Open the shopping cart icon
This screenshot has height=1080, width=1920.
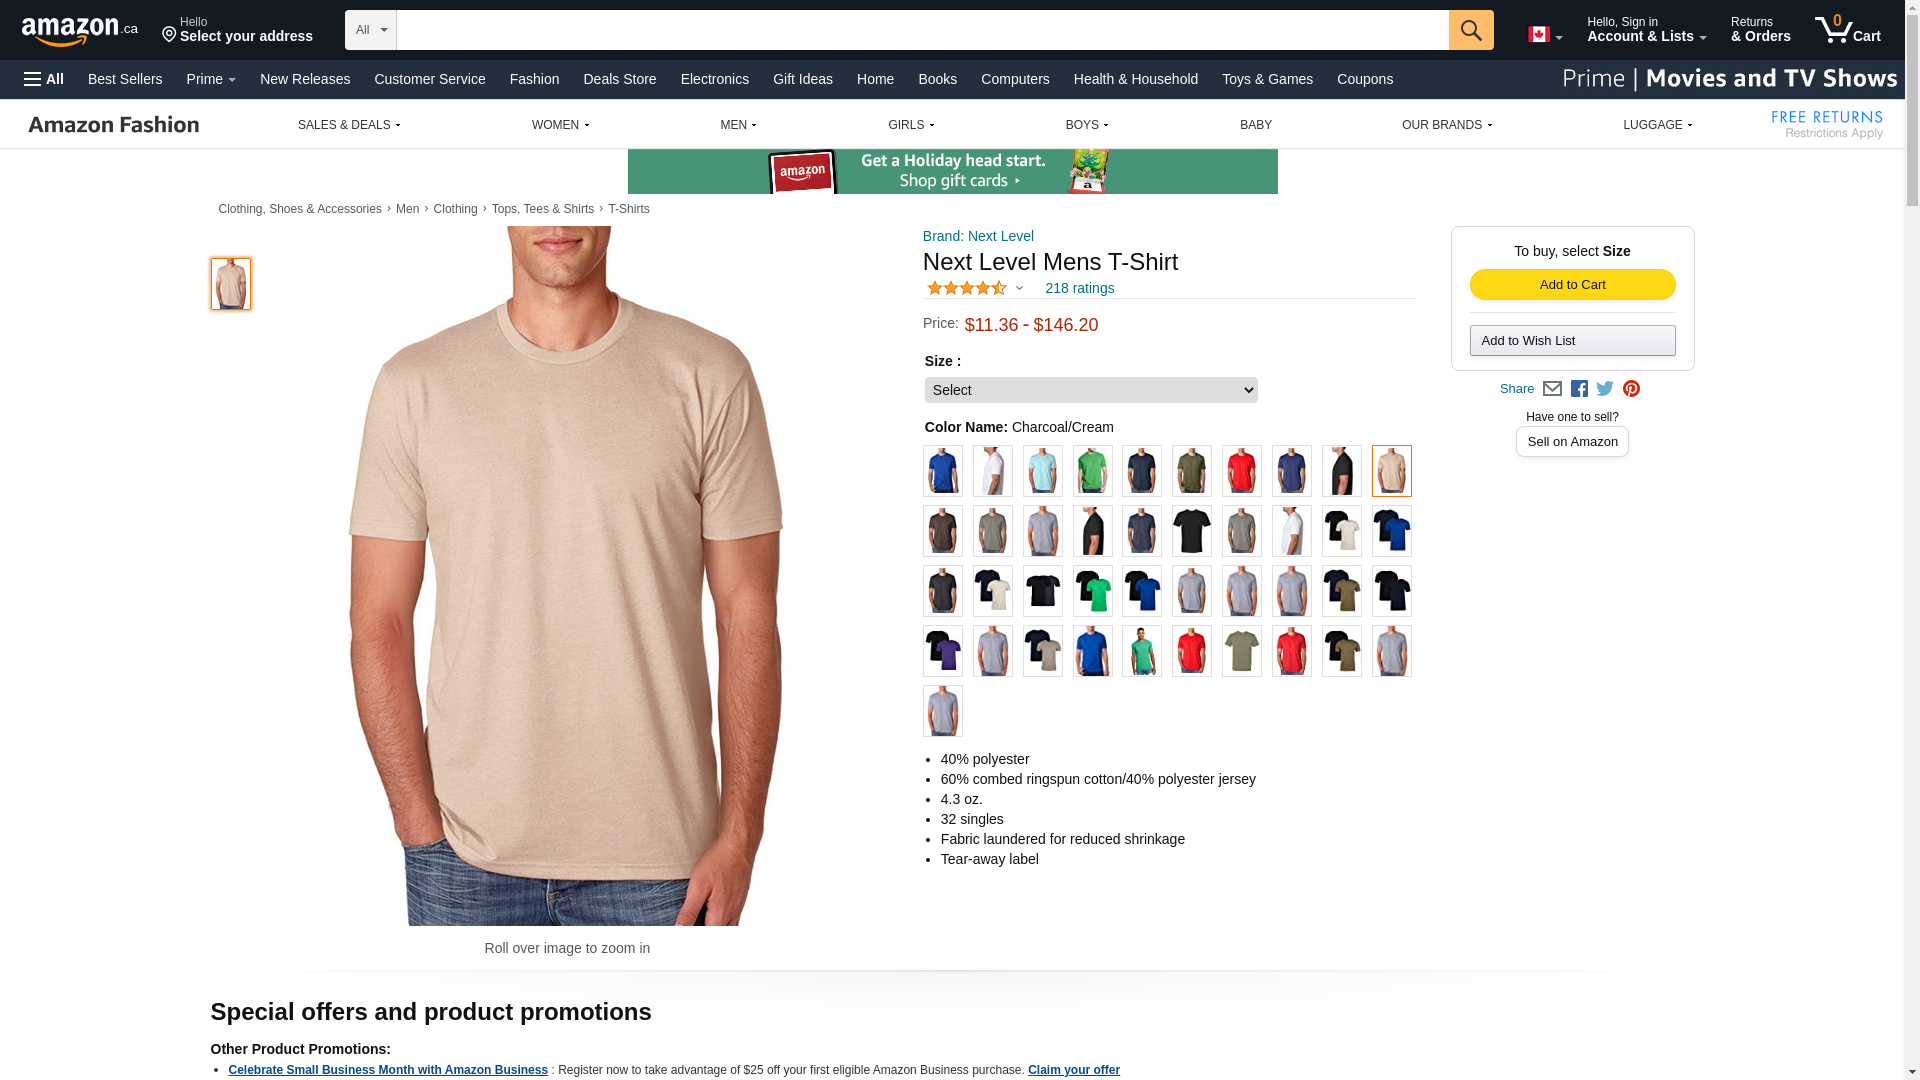coord(1847,30)
